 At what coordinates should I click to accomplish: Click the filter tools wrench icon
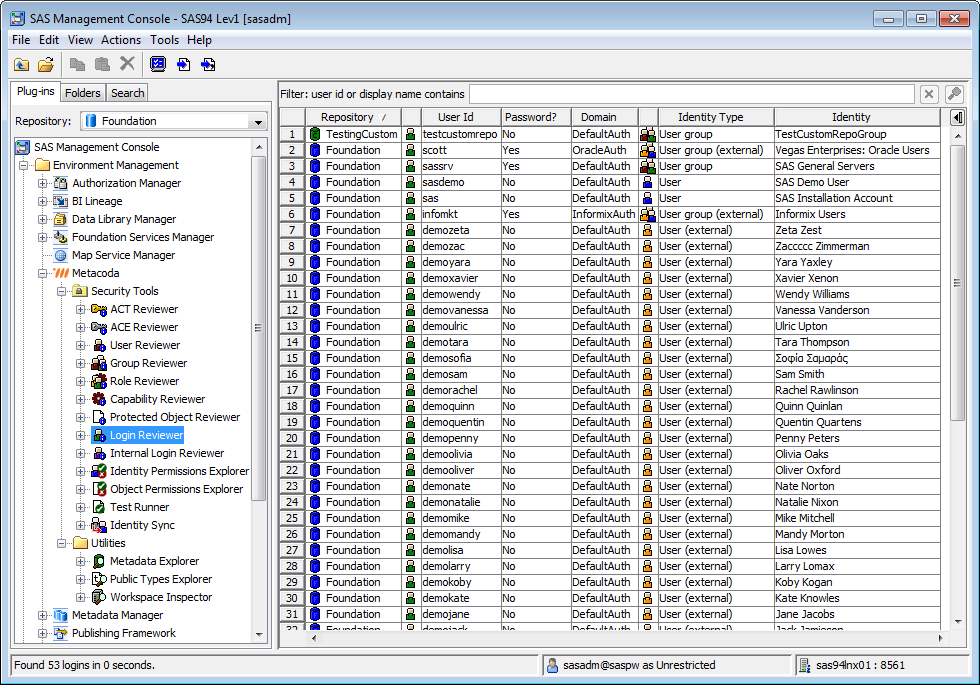954,94
